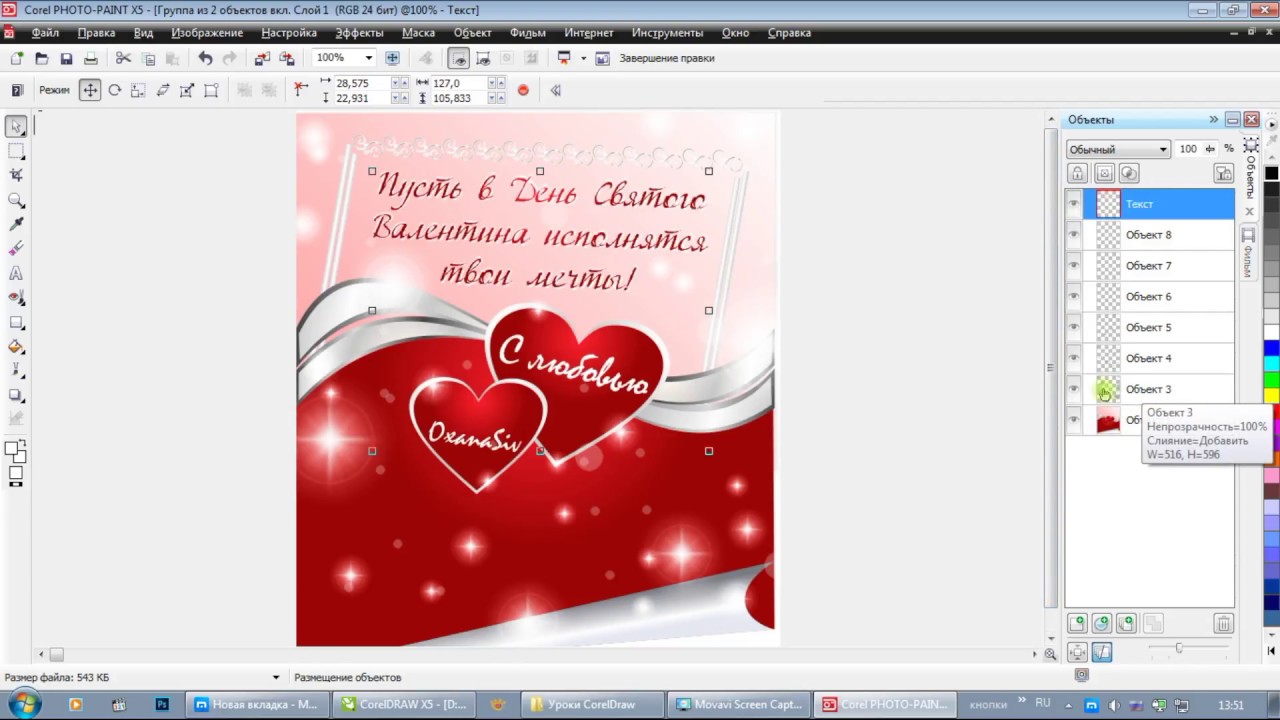Choose the Rotate mode icon
The width and height of the screenshot is (1280, 720).
[114, 90]
